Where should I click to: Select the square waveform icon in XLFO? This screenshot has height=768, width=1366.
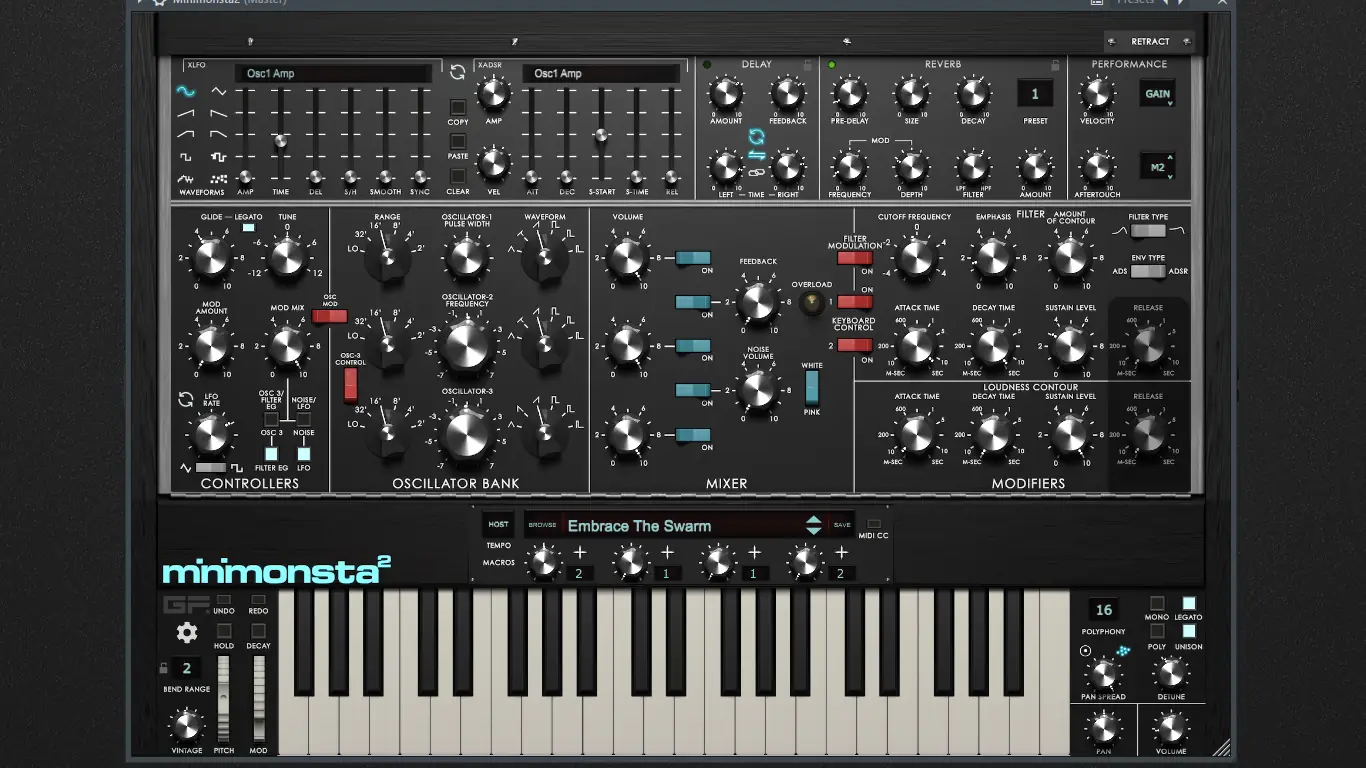click(x=186, y=157)
